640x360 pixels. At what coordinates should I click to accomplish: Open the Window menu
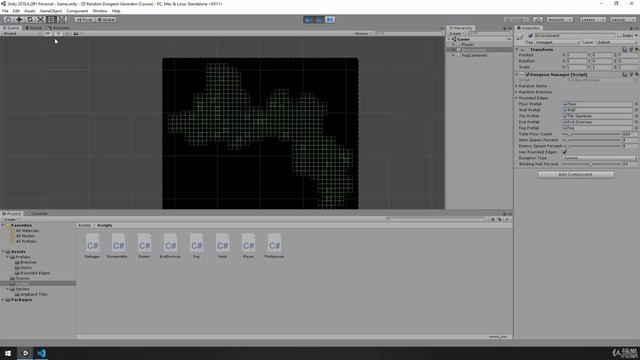coord(100,11)
